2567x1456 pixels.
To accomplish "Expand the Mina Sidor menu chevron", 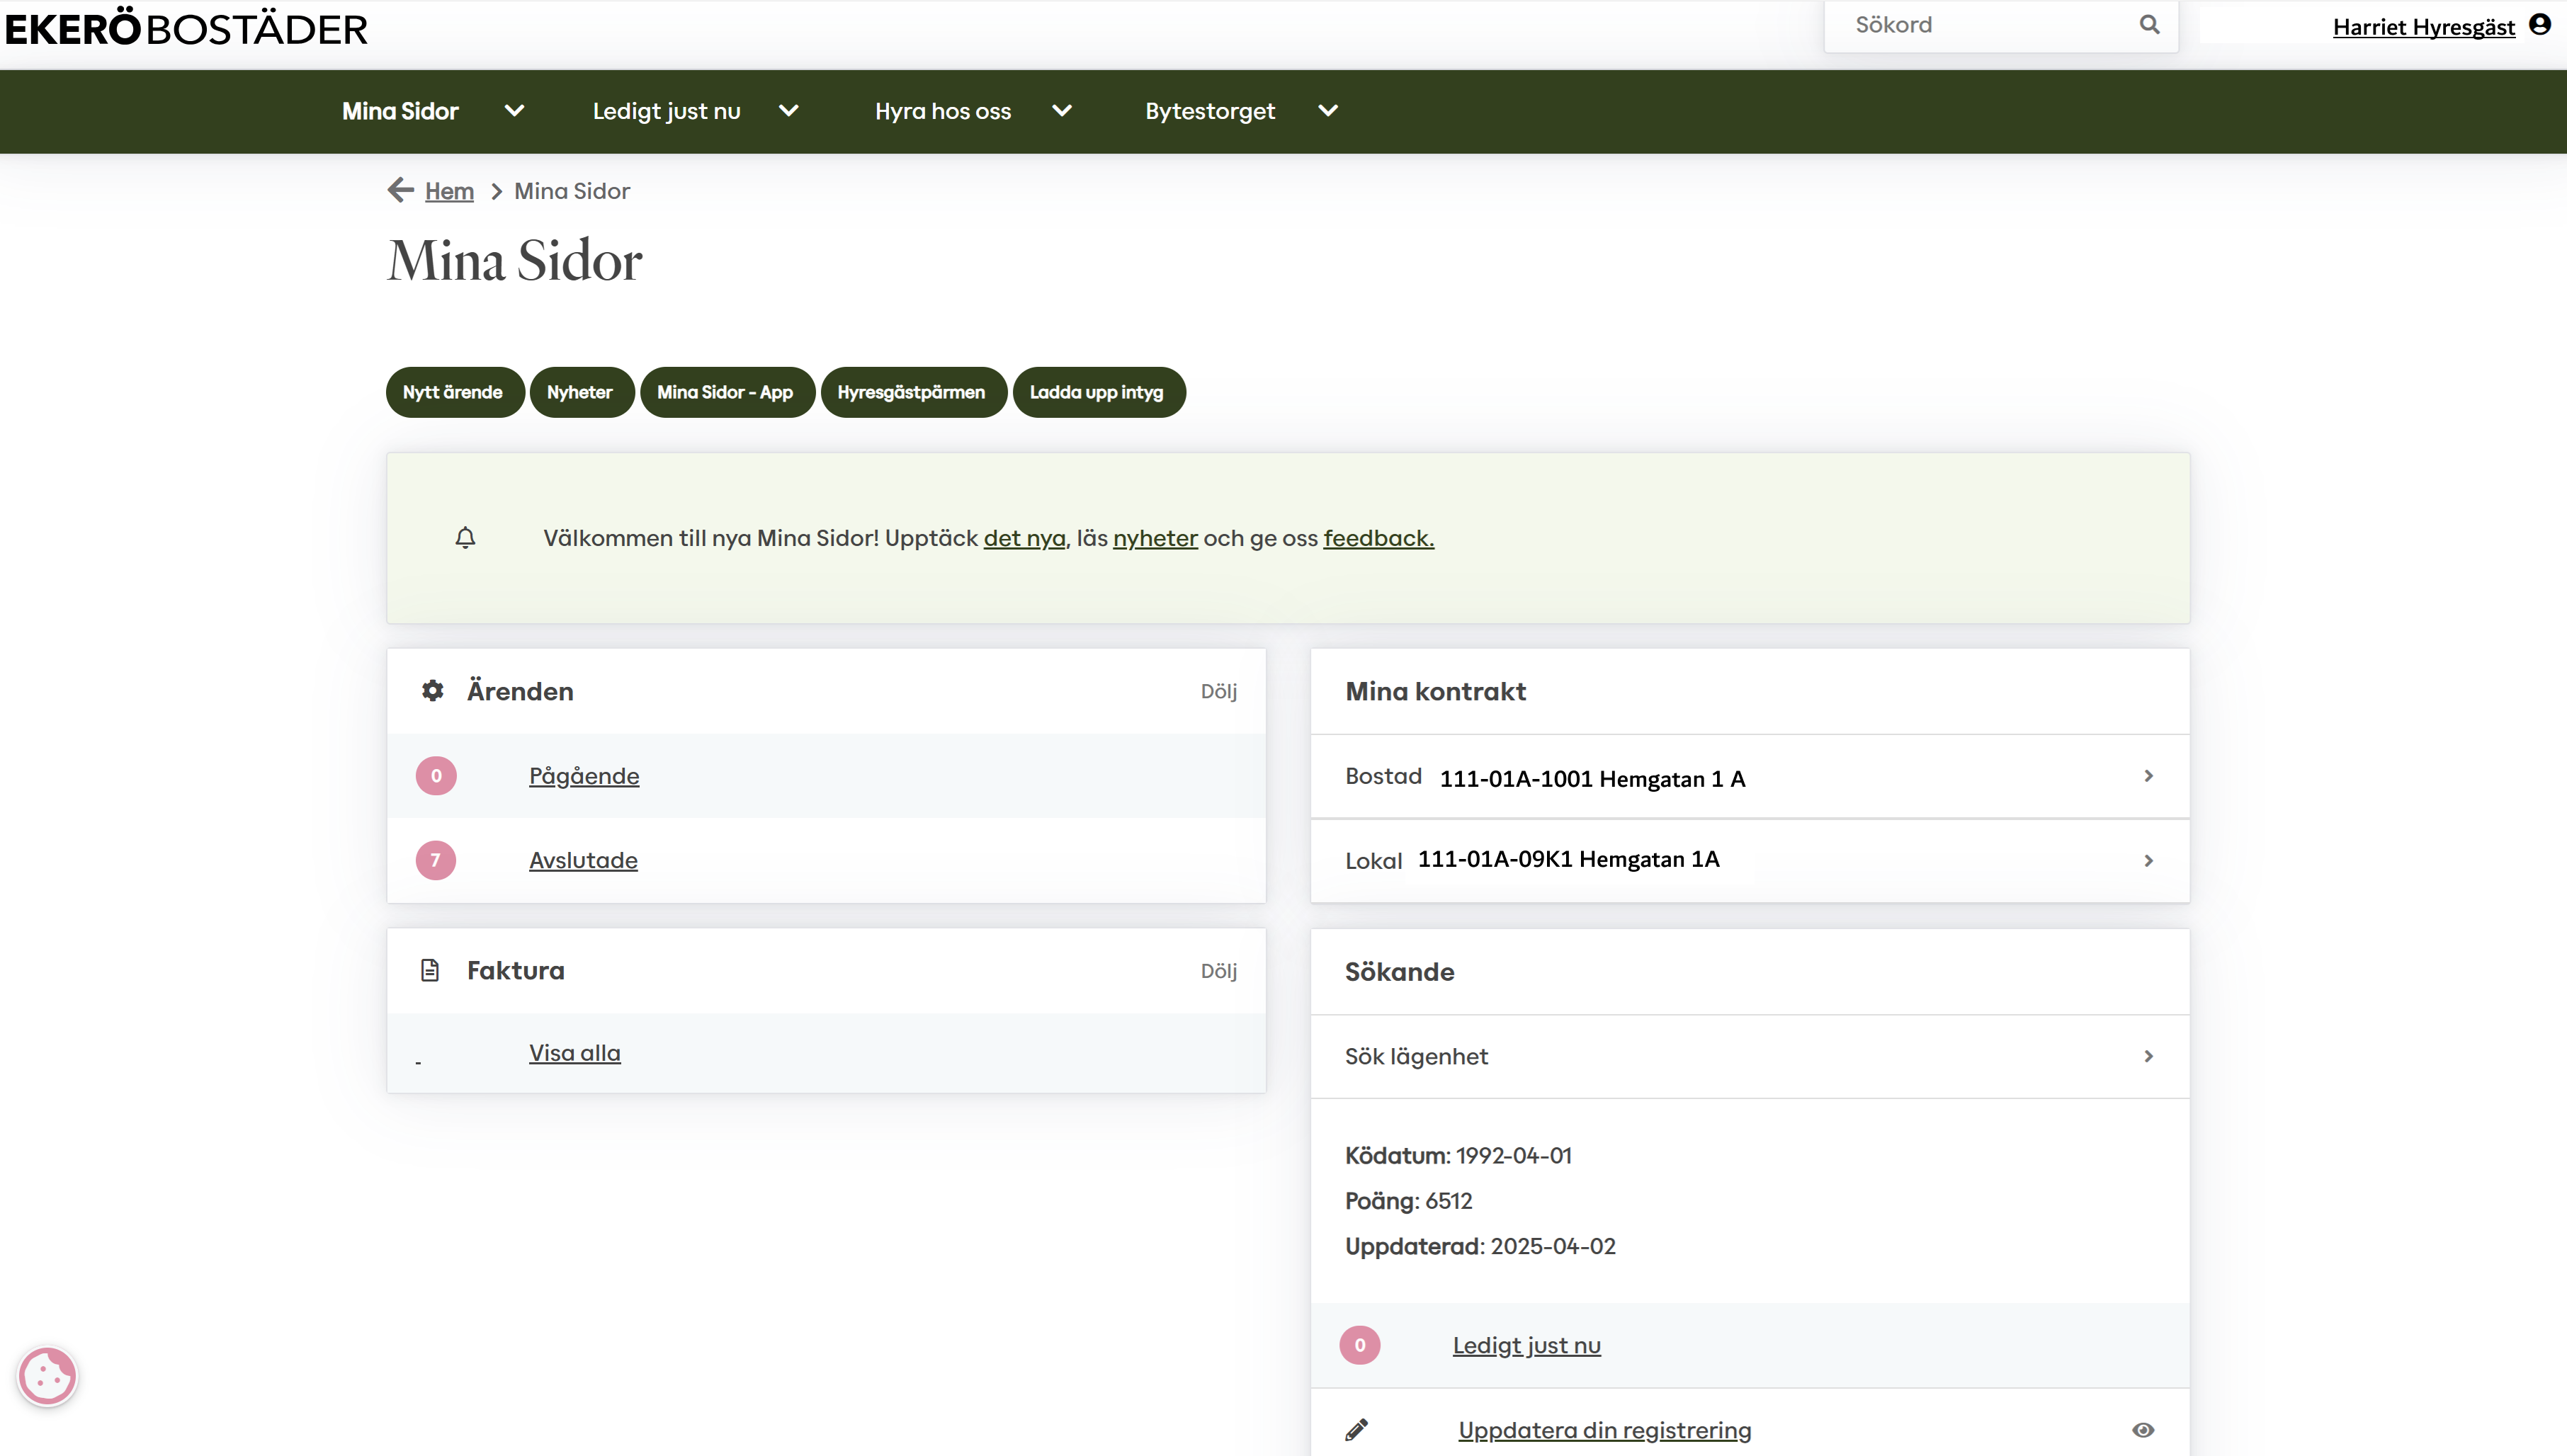I will pos(514,111).
